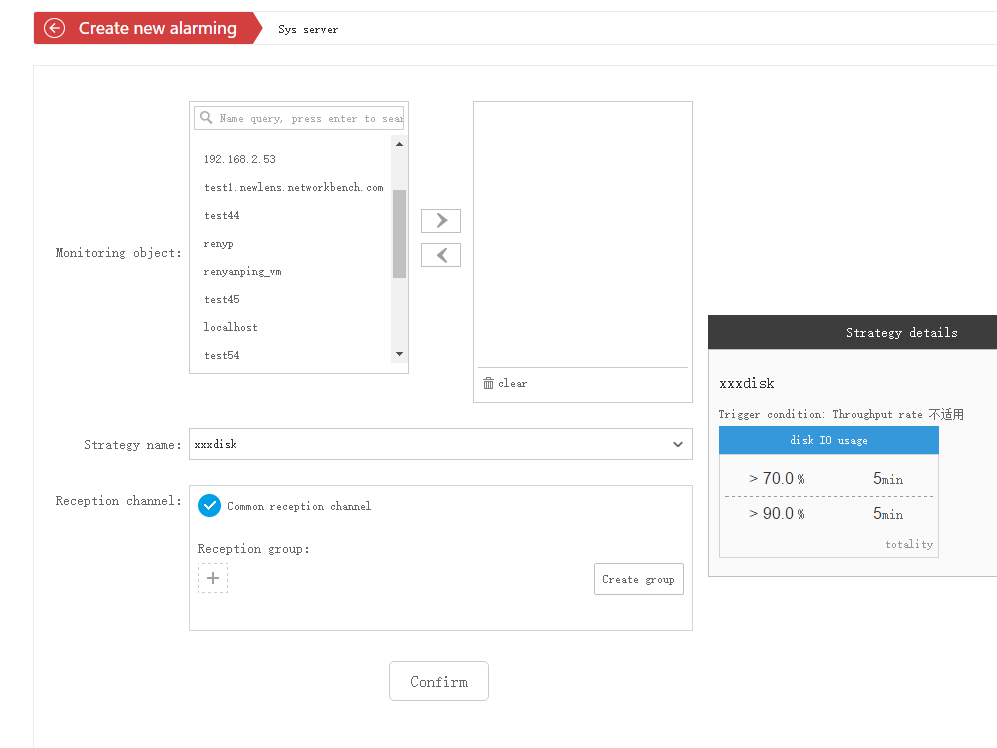Screen dimensions: 997x748
Task: Select renyanping_vm in the monitoring list
Action: pos(243,271)
